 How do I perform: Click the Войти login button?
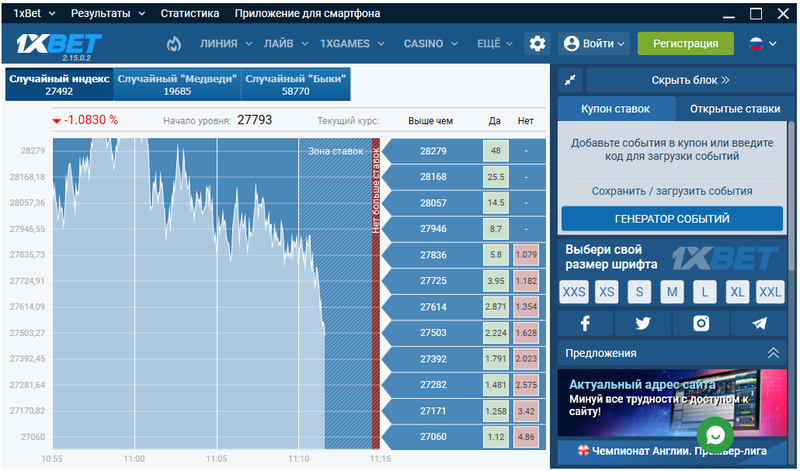(594, 44)
